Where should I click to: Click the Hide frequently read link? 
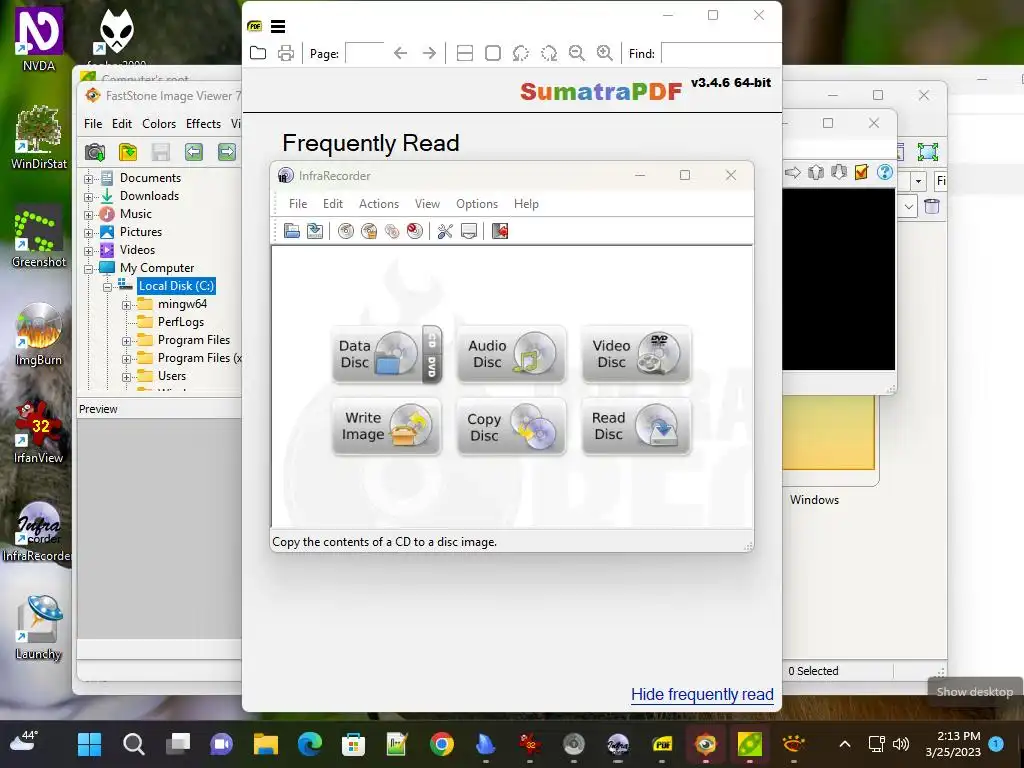tap(702, 694)
